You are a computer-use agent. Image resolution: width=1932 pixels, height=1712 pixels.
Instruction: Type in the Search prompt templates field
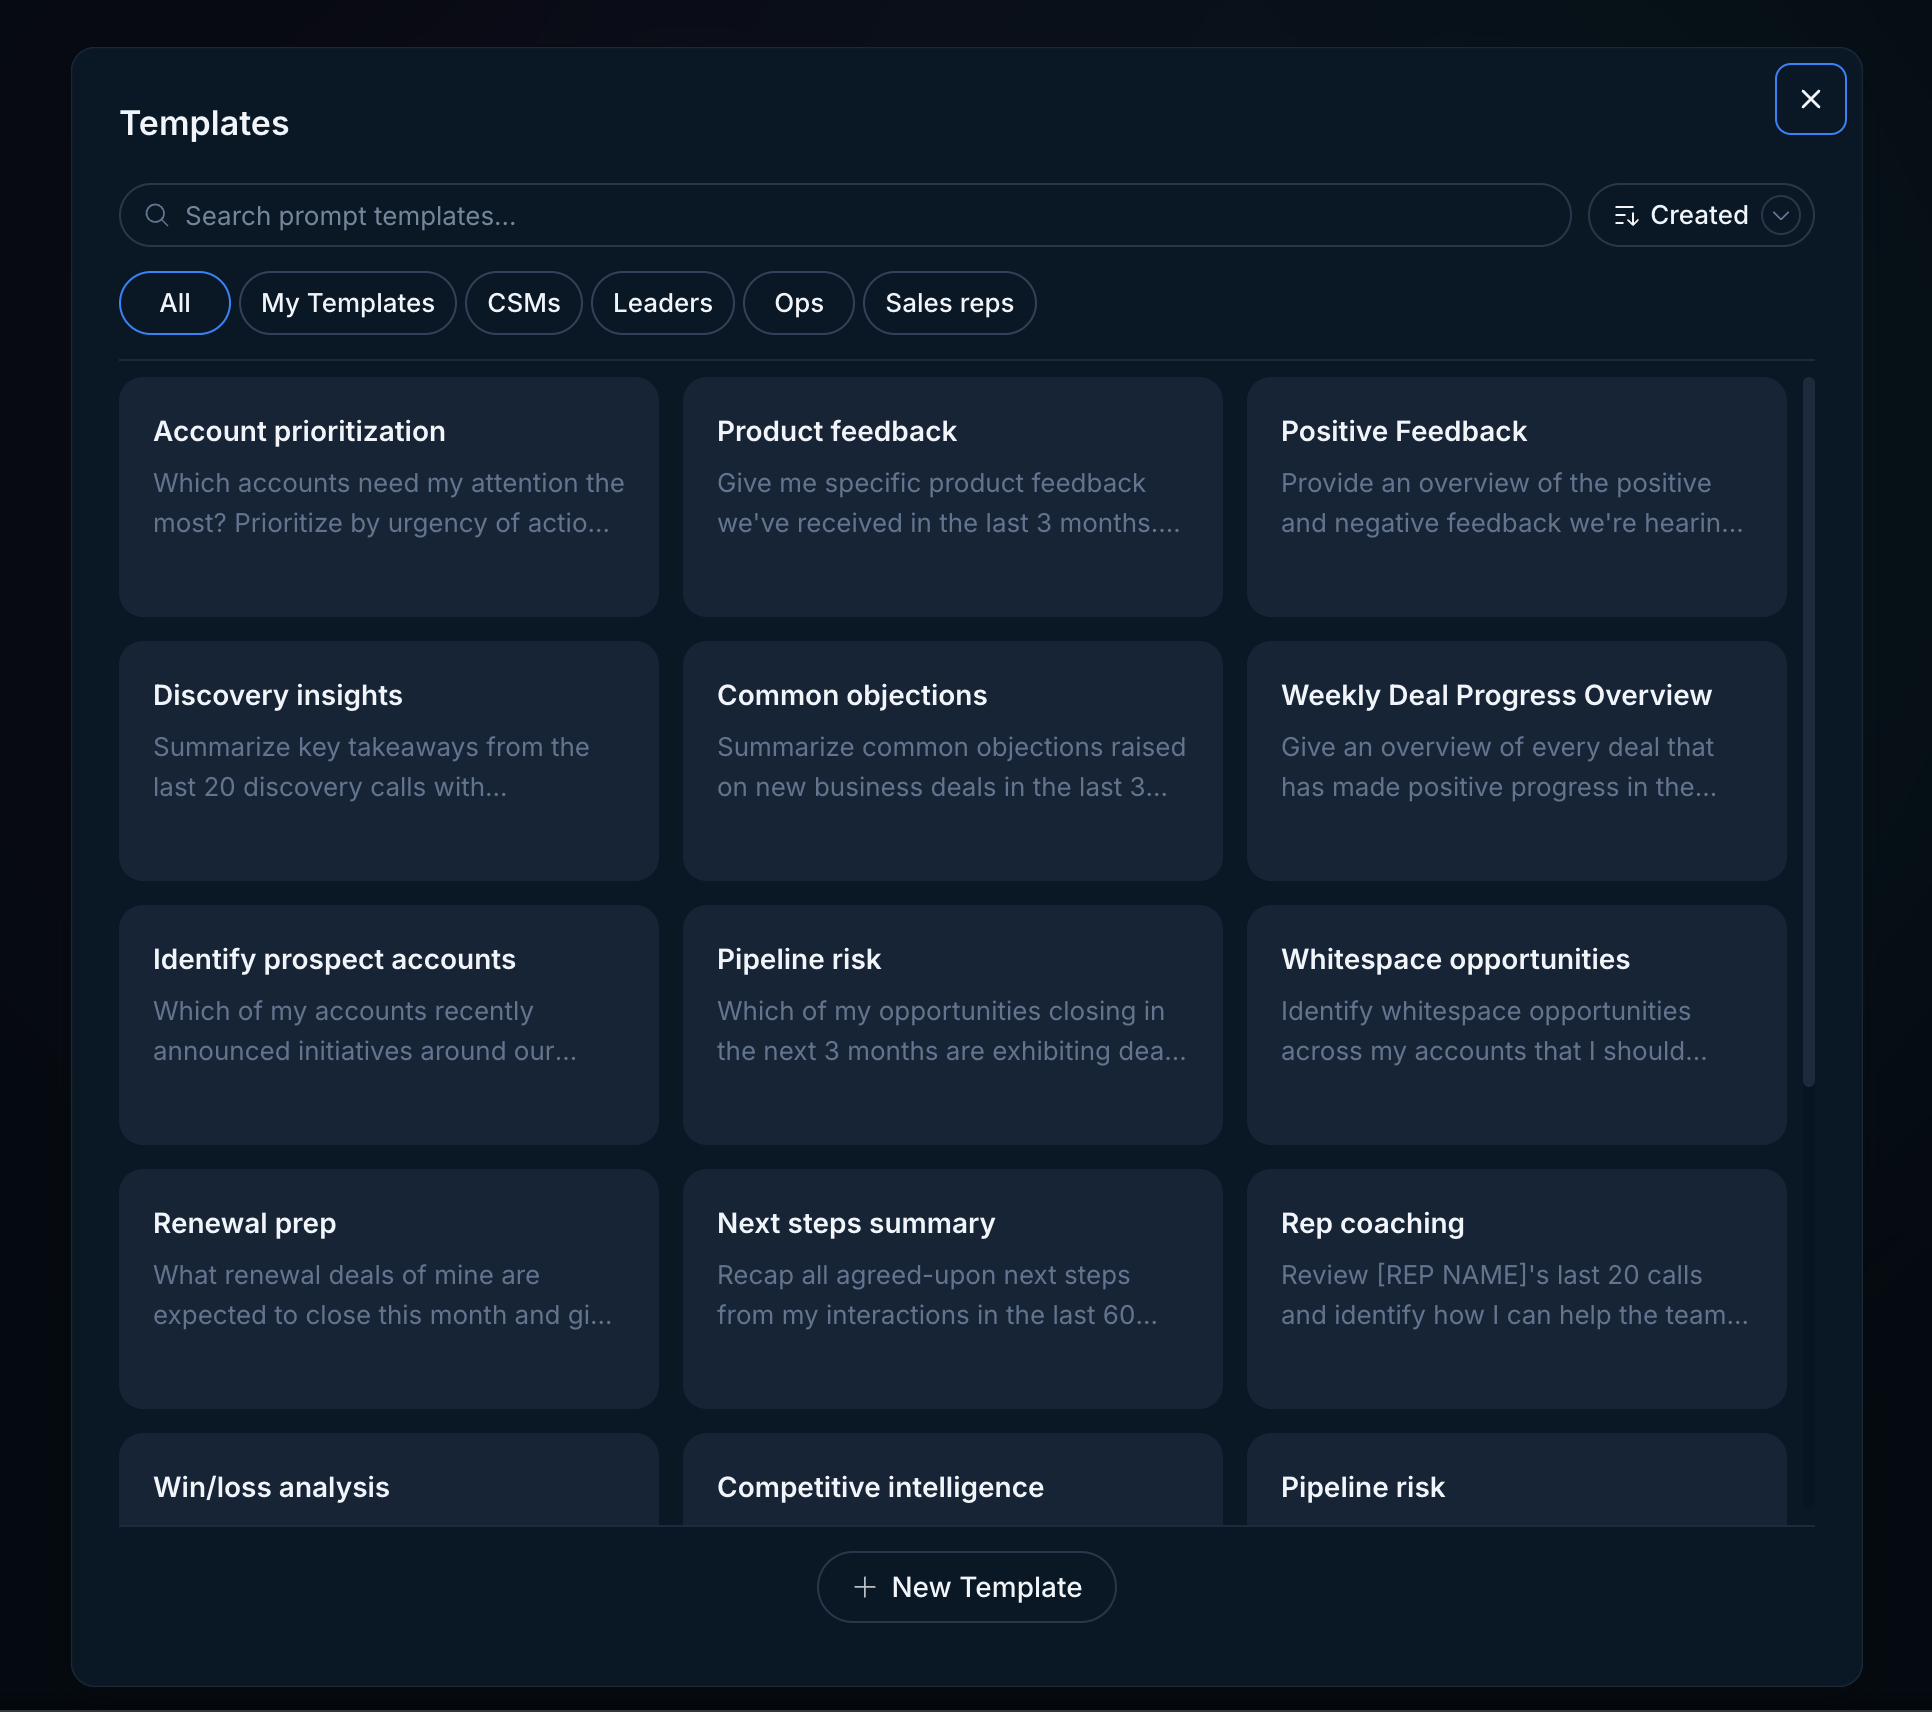(860, 215)
